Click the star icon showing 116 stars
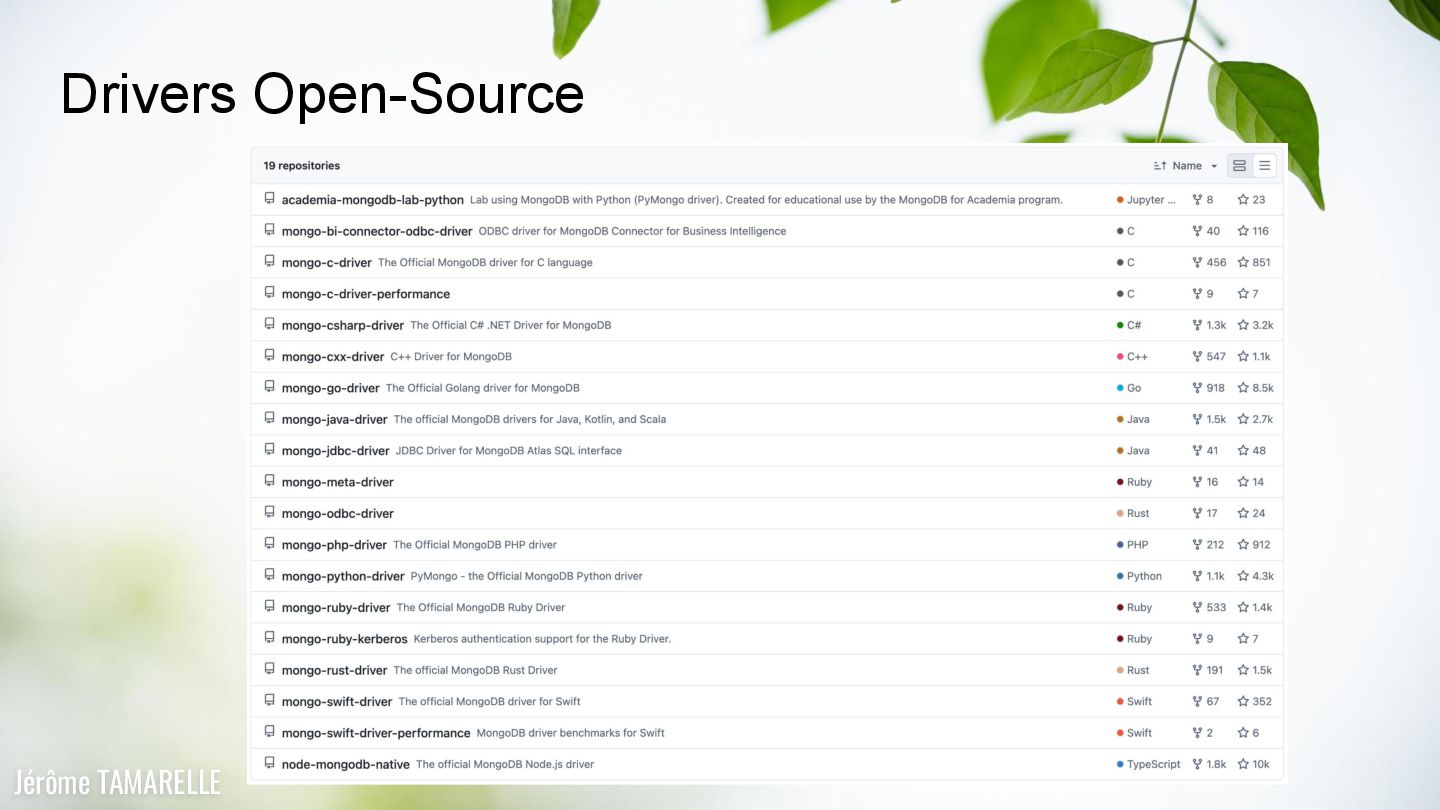This screenshot has height=810, width=1440. point(1243,231)
